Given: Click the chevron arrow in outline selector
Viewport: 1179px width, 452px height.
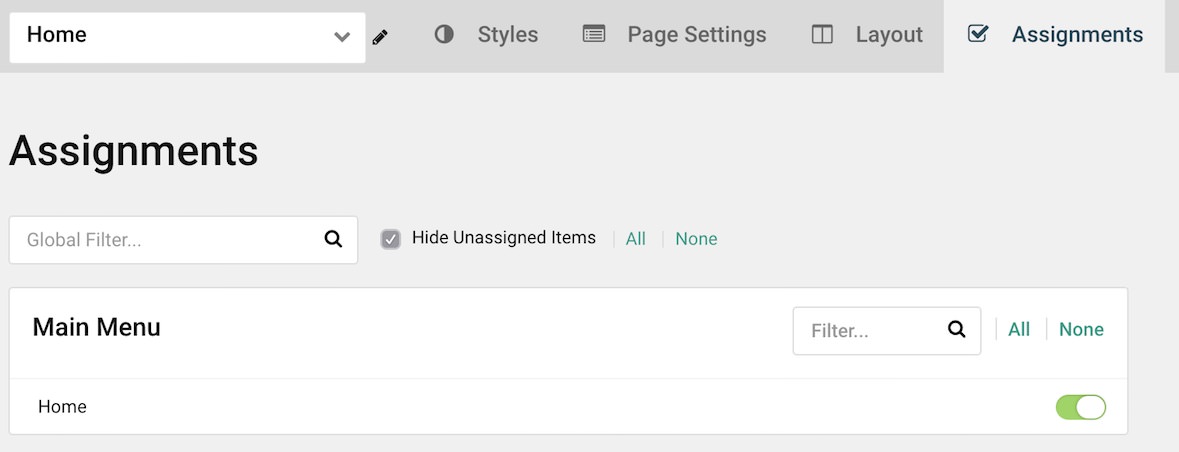Looking at the screenshot, I should [x=342, y=37].
